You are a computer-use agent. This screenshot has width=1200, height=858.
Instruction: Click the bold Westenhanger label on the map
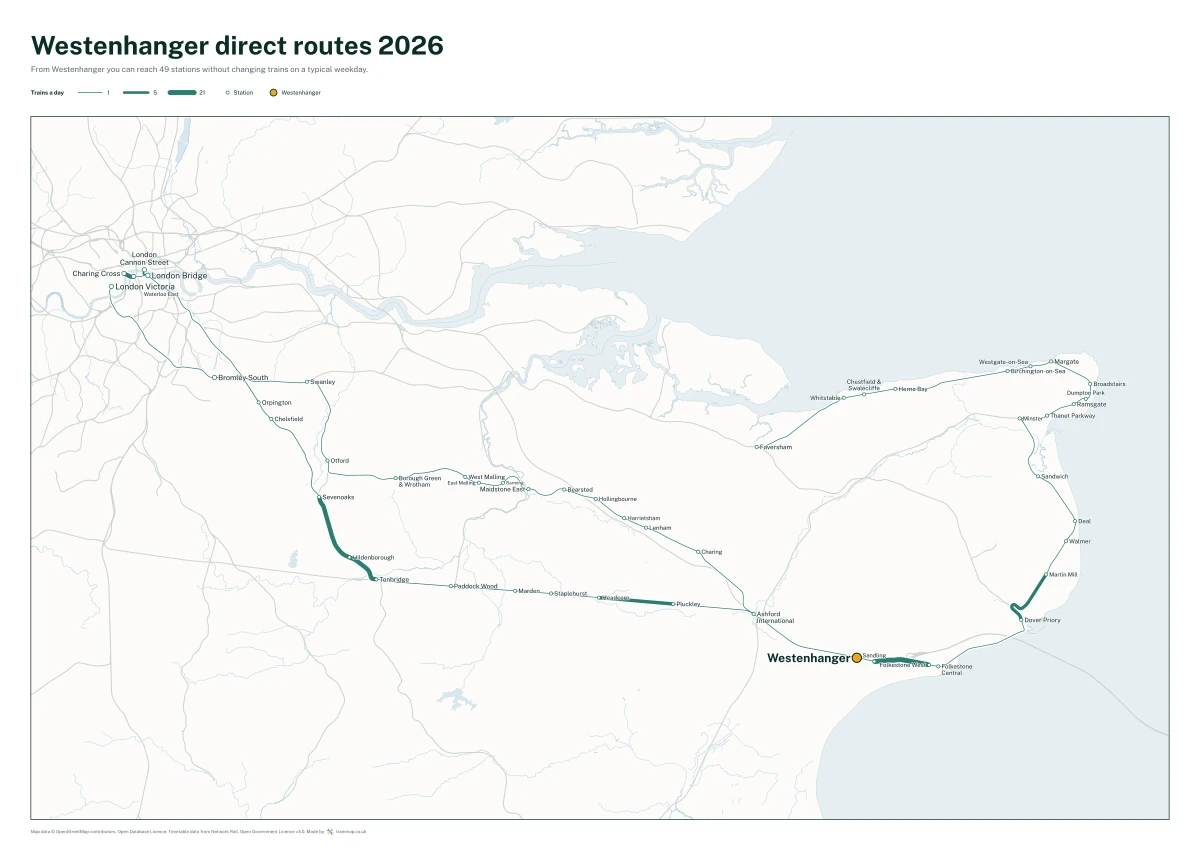[808, 658]
